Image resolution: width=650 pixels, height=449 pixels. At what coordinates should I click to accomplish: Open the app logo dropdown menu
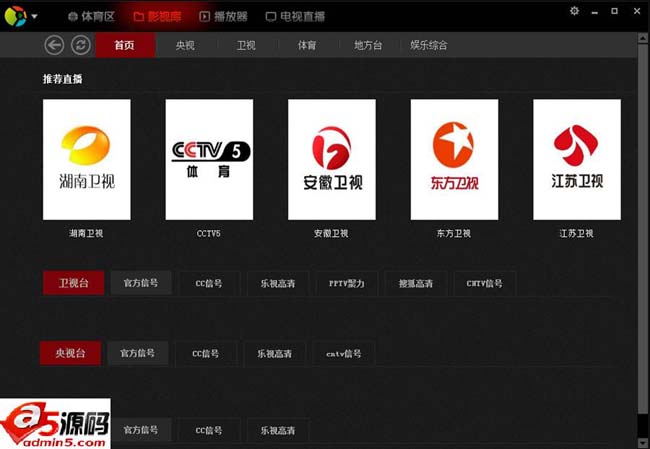click(34, 17)
